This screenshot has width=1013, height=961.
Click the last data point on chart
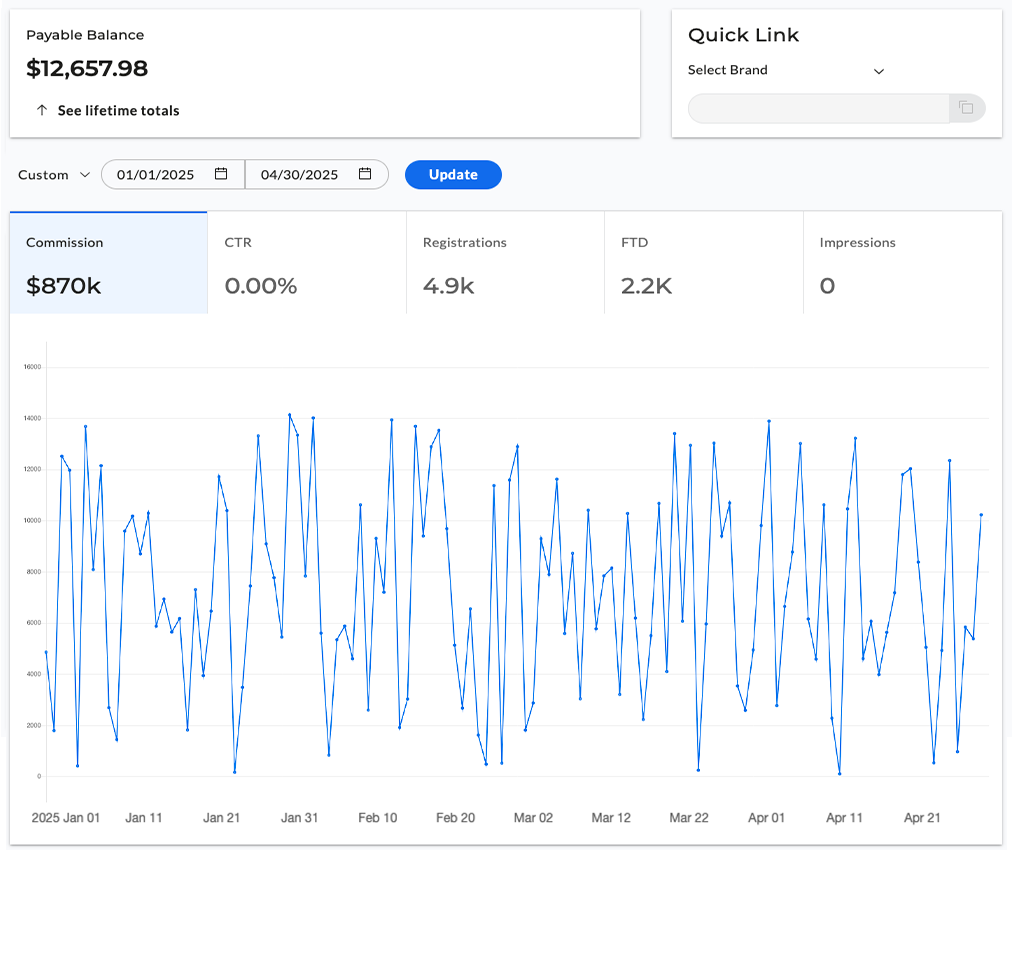(x=981, y=515)
